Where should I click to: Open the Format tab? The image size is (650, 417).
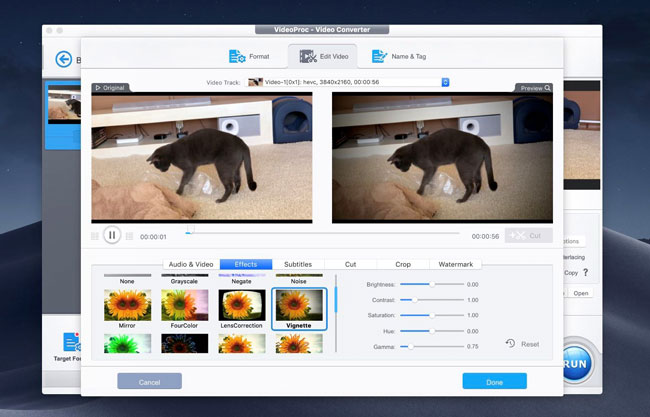(249, 56)
